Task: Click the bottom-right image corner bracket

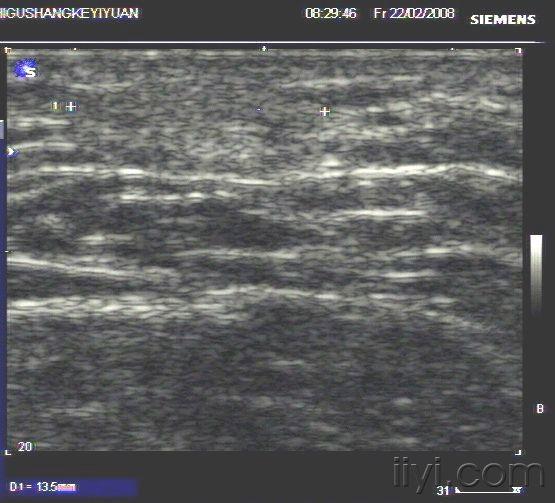Action: point(519,452)
